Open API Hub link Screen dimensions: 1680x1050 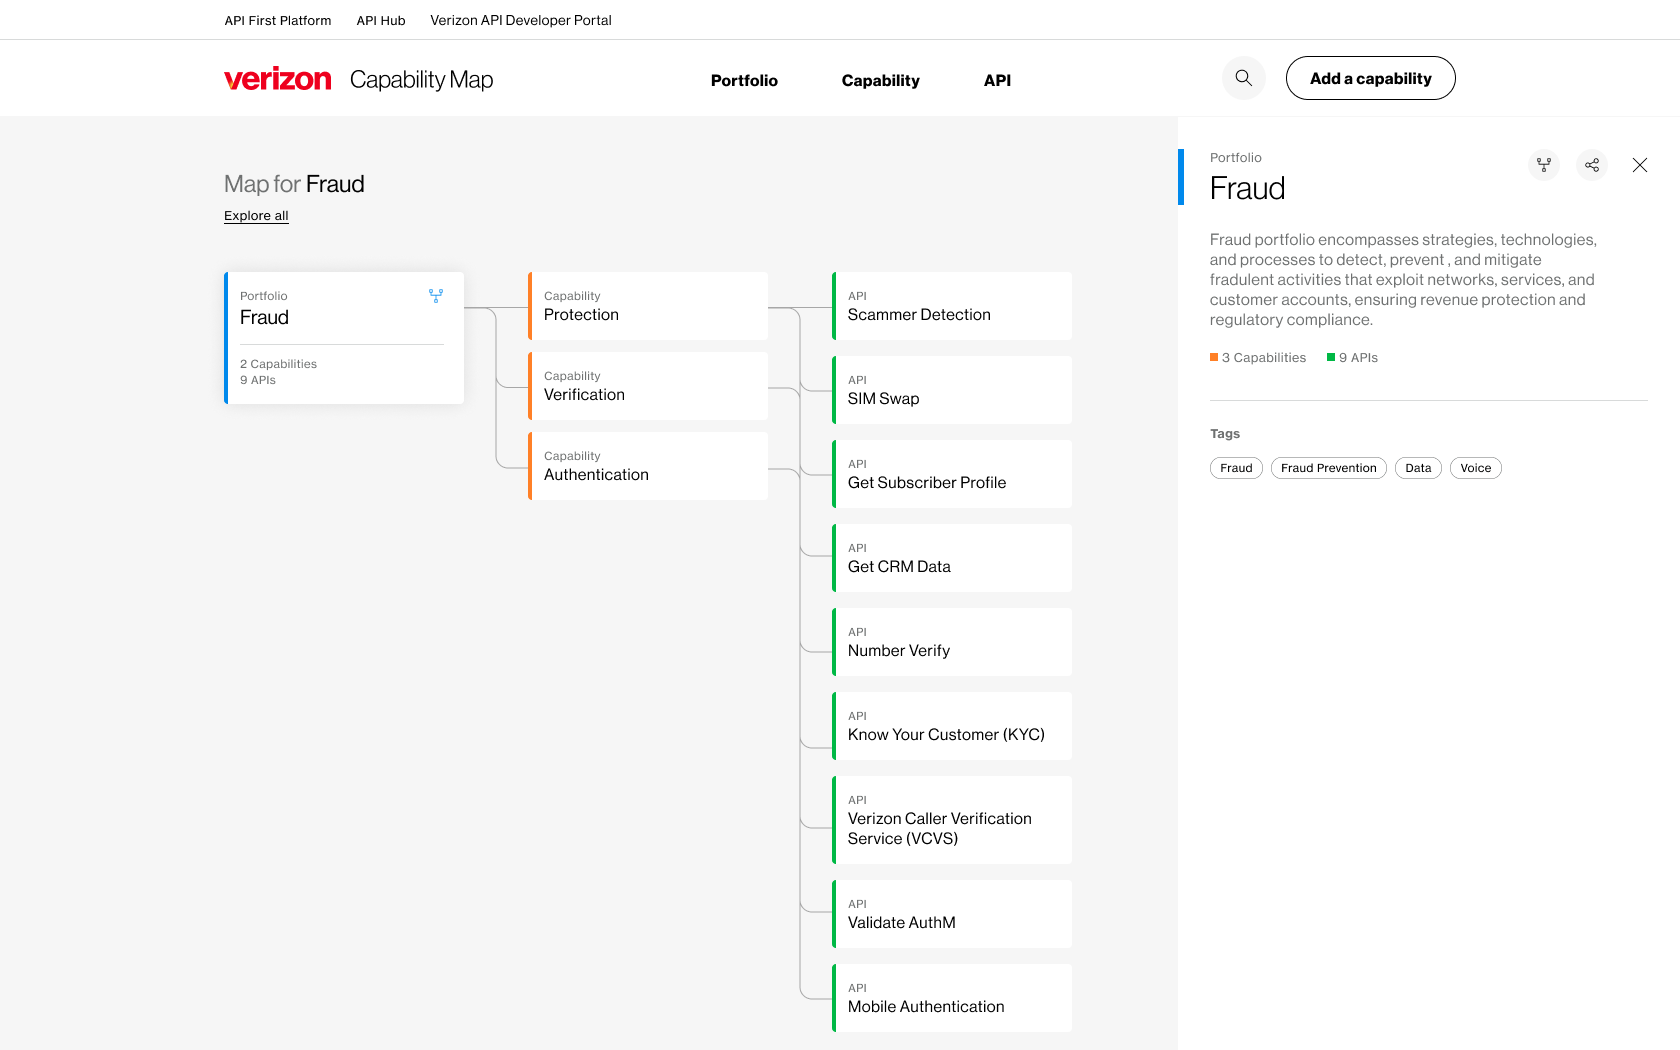[381, 20]
